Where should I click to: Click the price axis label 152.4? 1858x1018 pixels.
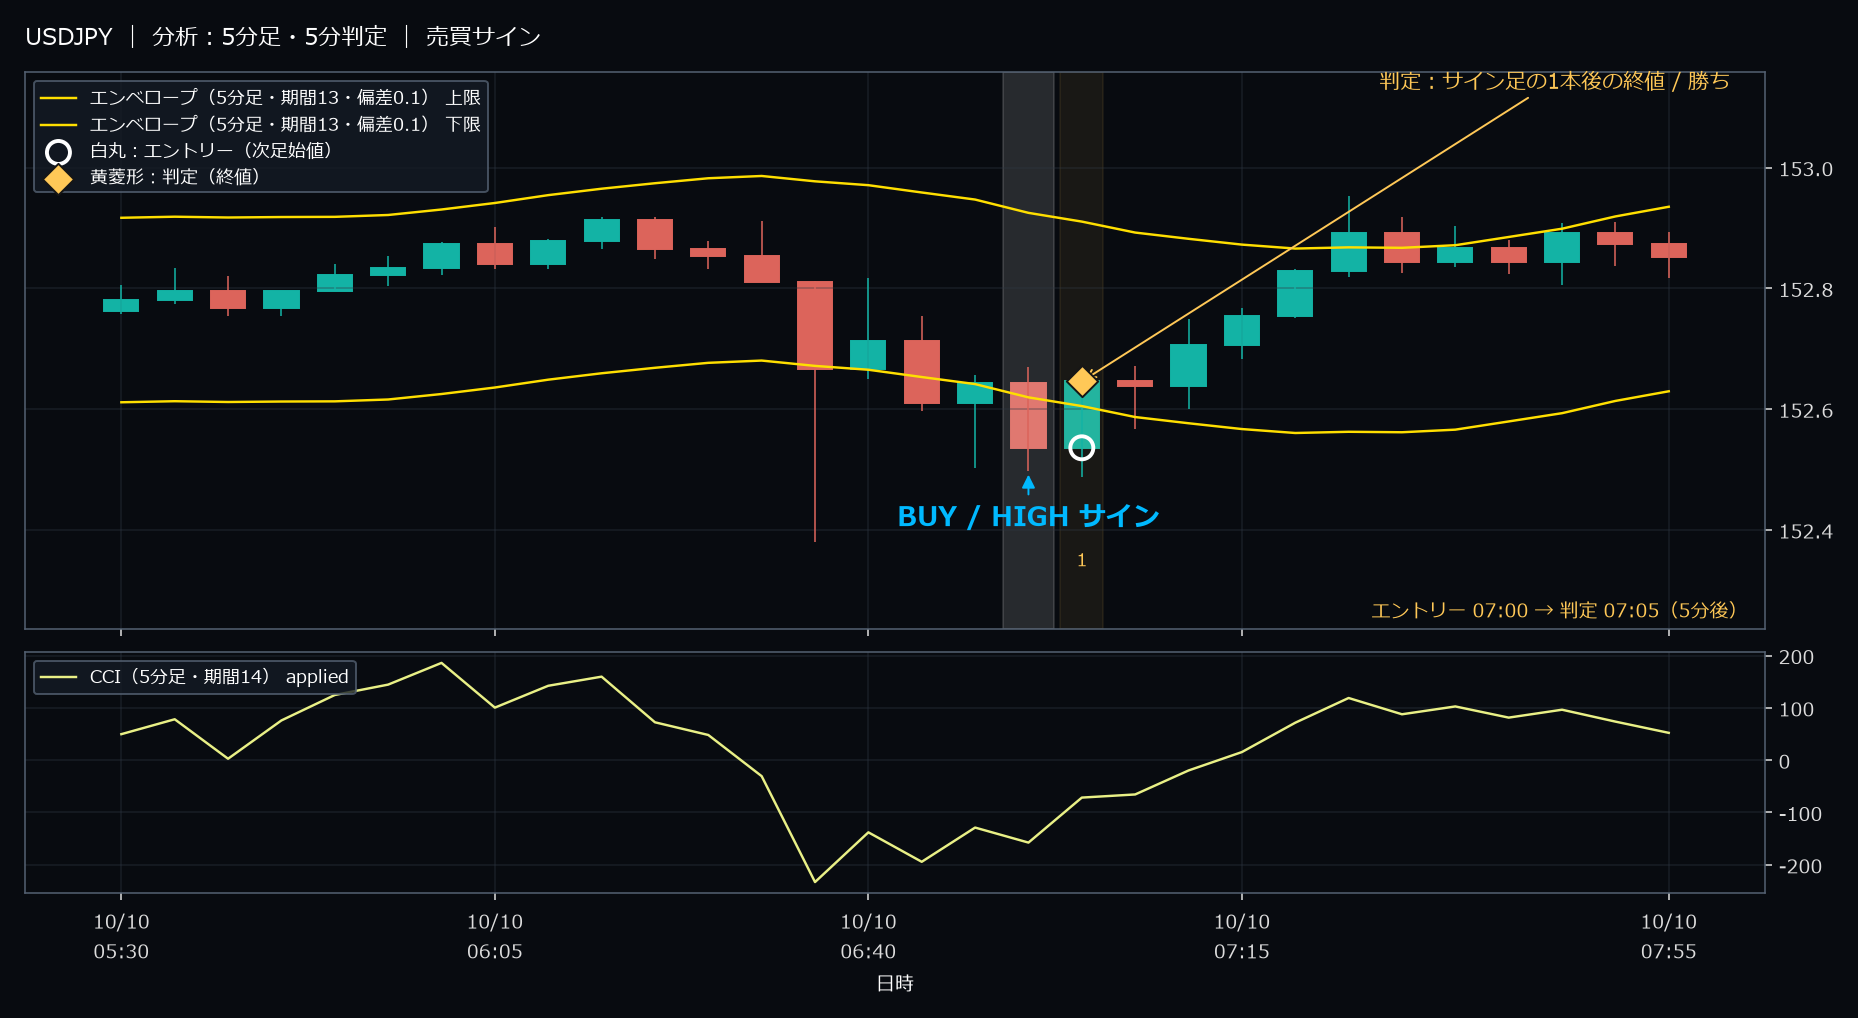(x=1805, y=532)
